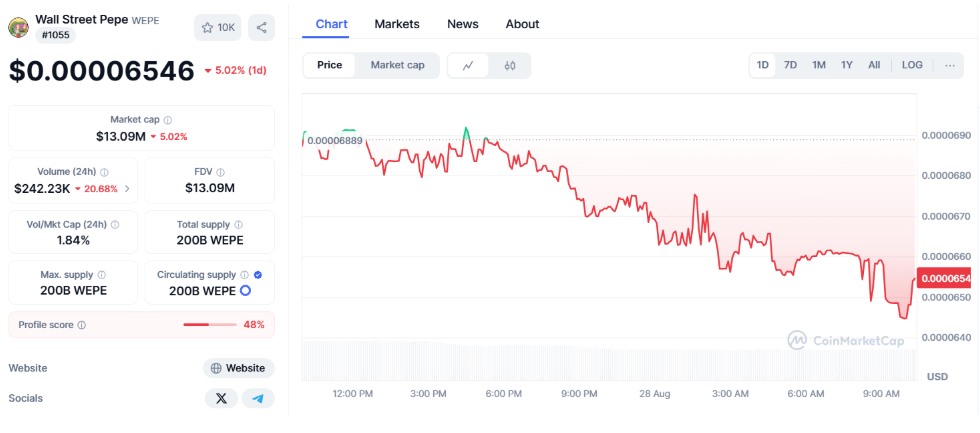The image size is (980, 433).
Task: Click the Market cap info icon
Action: click(168, 119)
